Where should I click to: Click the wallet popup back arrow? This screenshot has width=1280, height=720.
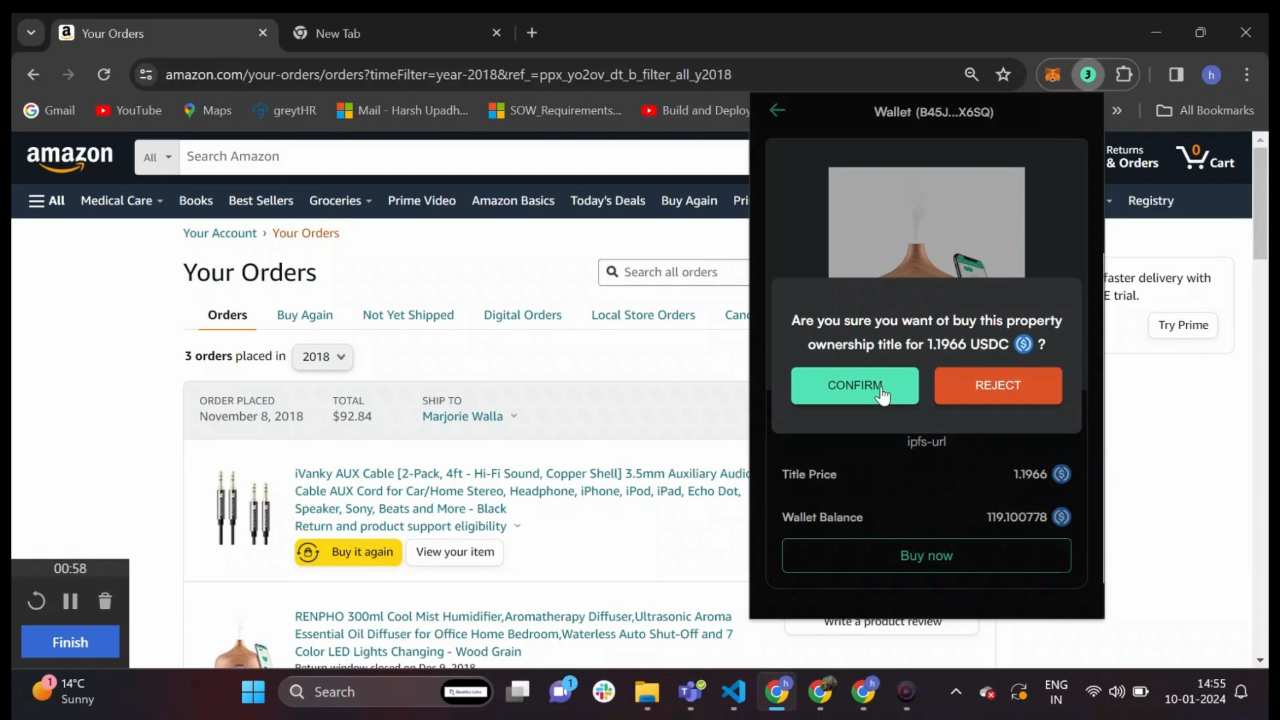click(x=777, y=111)
